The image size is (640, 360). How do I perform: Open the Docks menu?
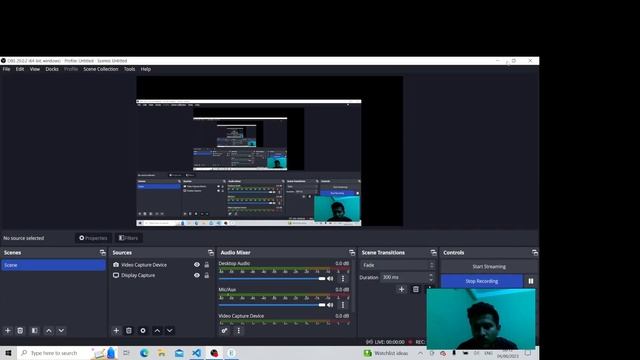click(52, 69)
